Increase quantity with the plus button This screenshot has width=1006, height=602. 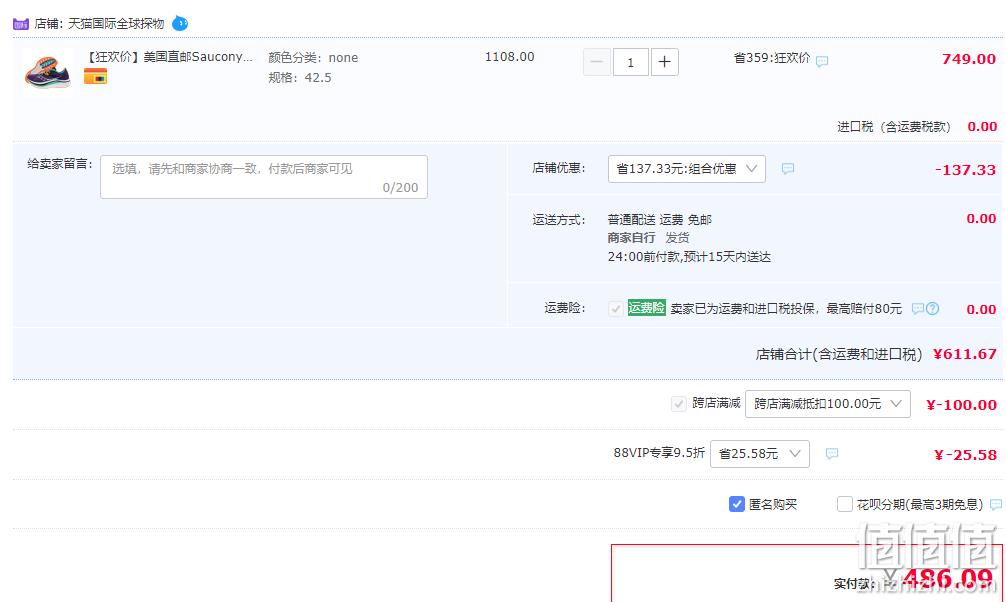(x=665, y=62)
